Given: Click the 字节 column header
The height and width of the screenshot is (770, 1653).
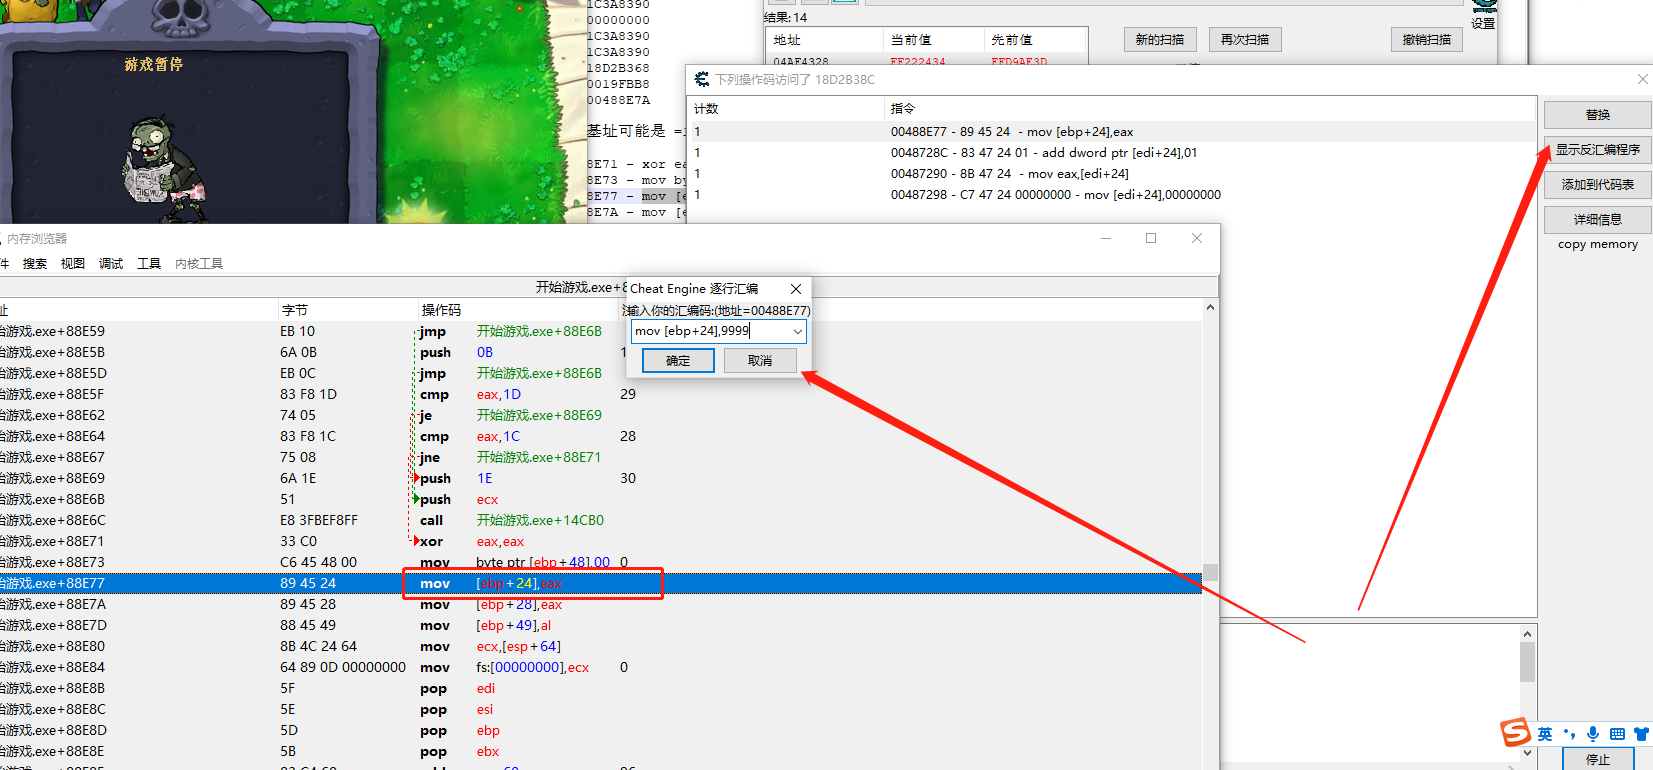Looking at the screenshot, I should coord(347,310).
